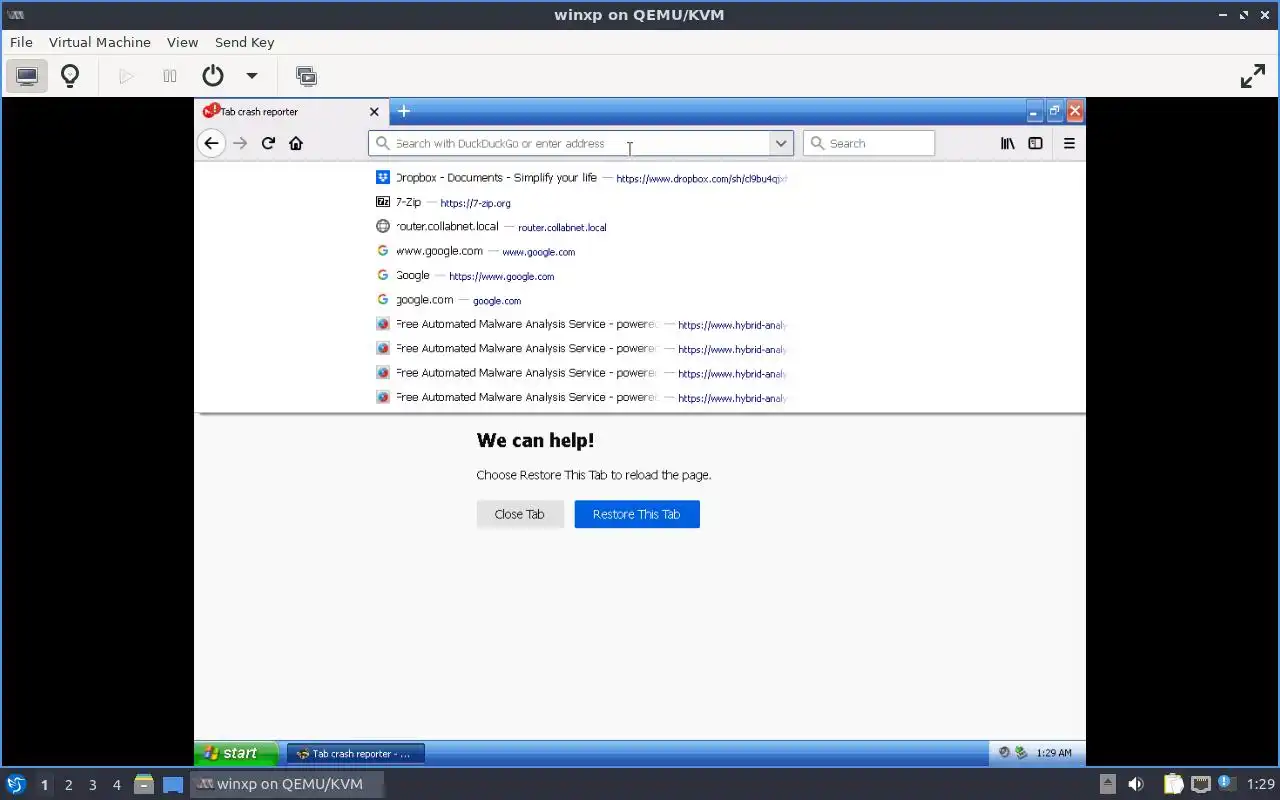Image resolution: width=1280 pixels, height=800 pixels.
Task: Open the host network tray icon
Action: pyautogui.click(x=1201, y=784)
